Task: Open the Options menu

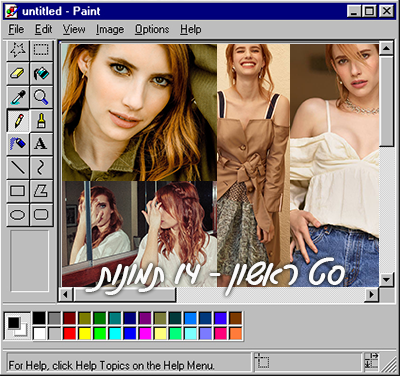Action: [152, 29]
